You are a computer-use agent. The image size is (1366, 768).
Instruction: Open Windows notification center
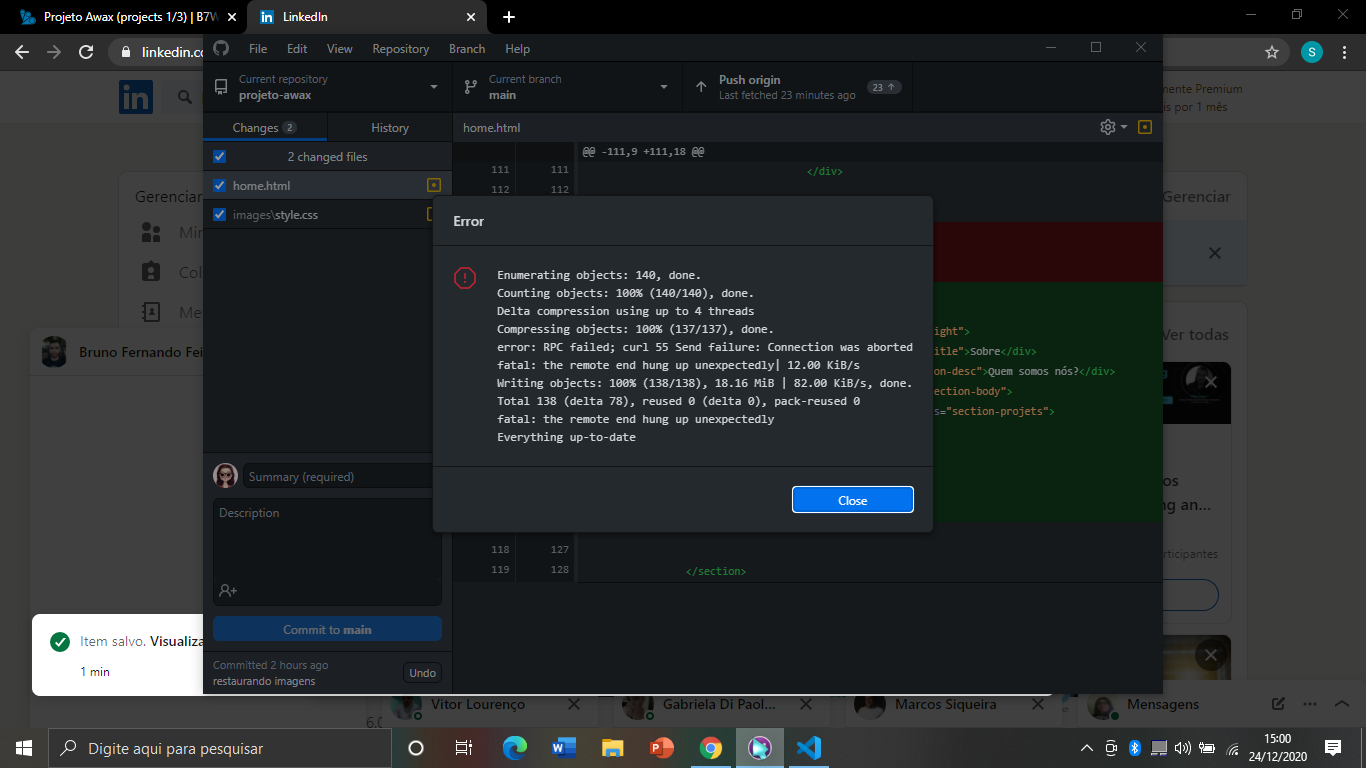(x=1332, y=748)
